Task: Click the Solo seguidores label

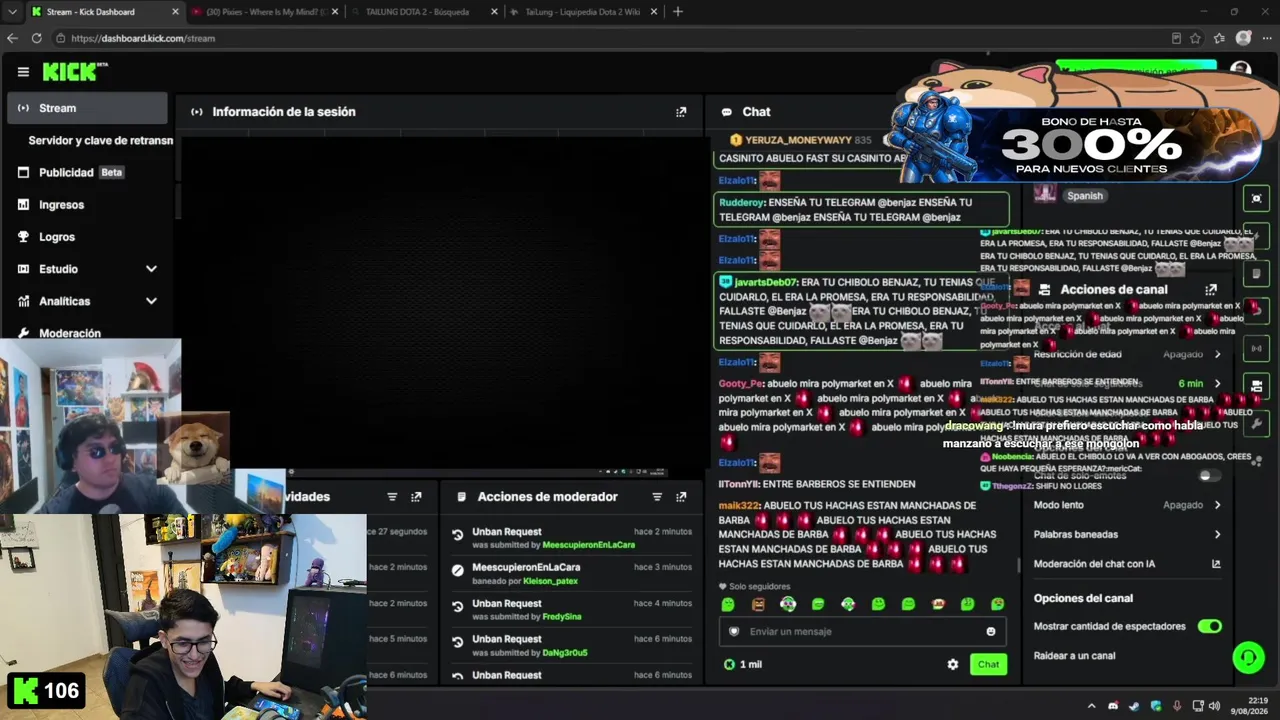Action: click(x=755, y=587)
